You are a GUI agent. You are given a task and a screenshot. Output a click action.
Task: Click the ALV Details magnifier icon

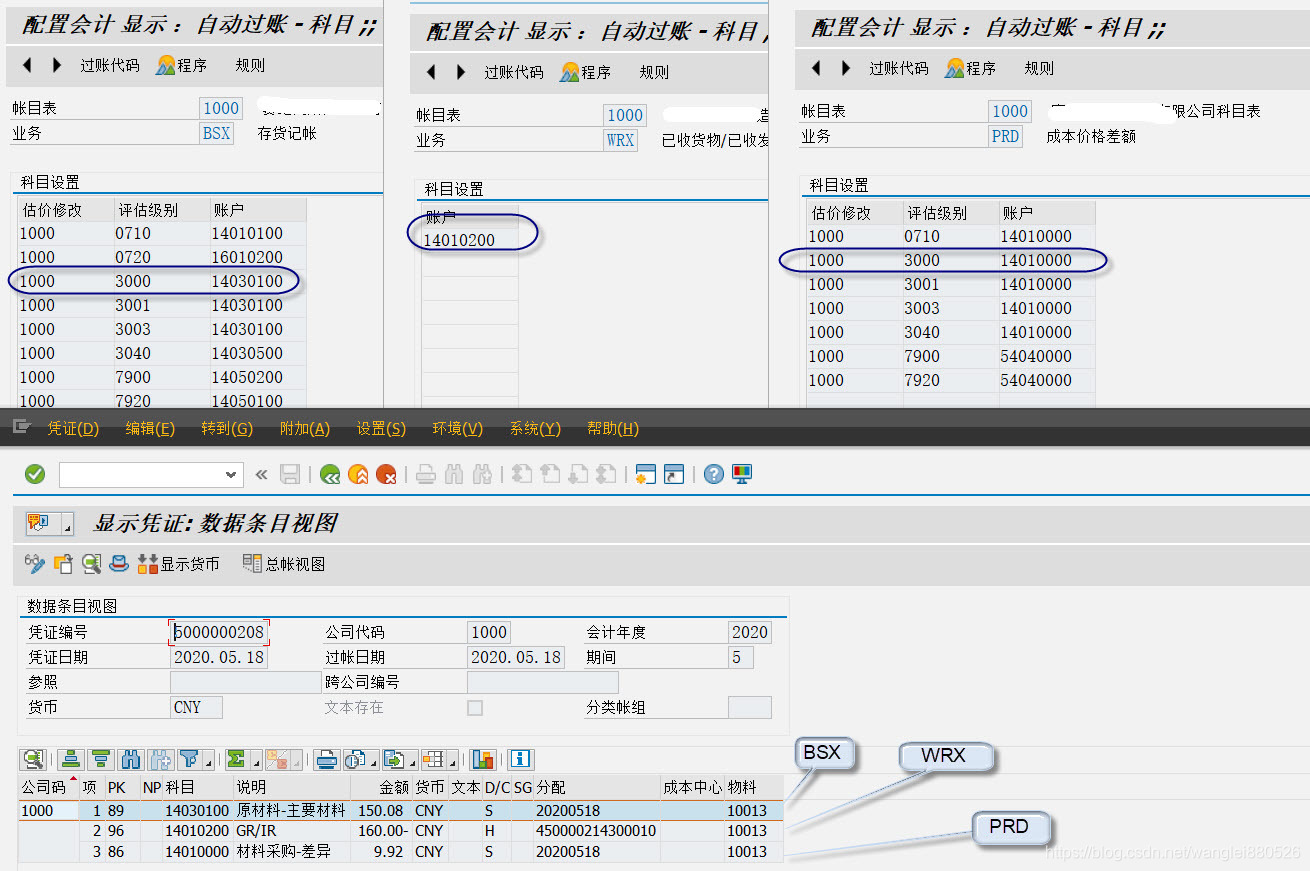pos(33,759)
